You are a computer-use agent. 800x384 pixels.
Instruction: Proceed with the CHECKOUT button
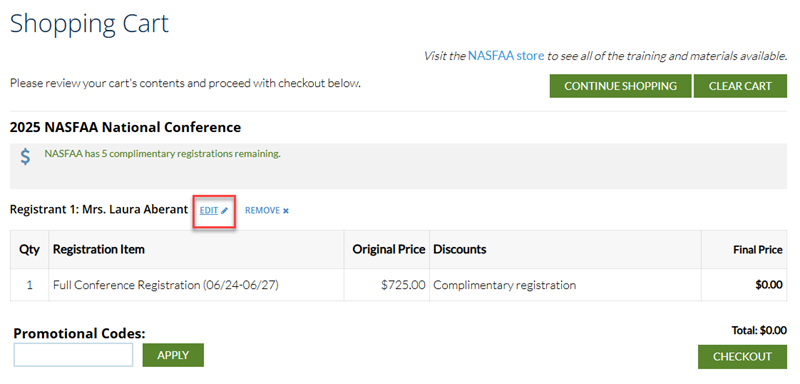coord(742,356)
